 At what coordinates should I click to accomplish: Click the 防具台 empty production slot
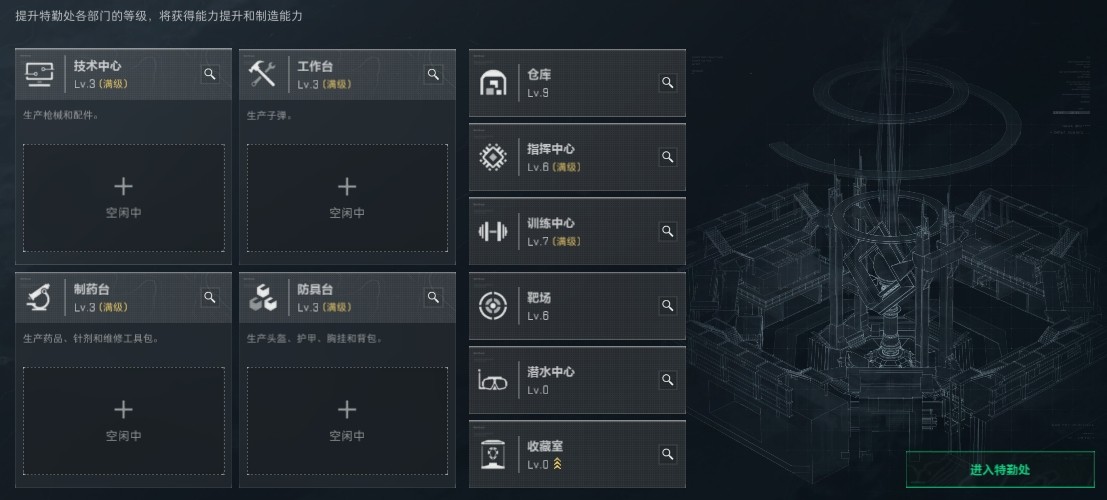(x=347, y=421)
